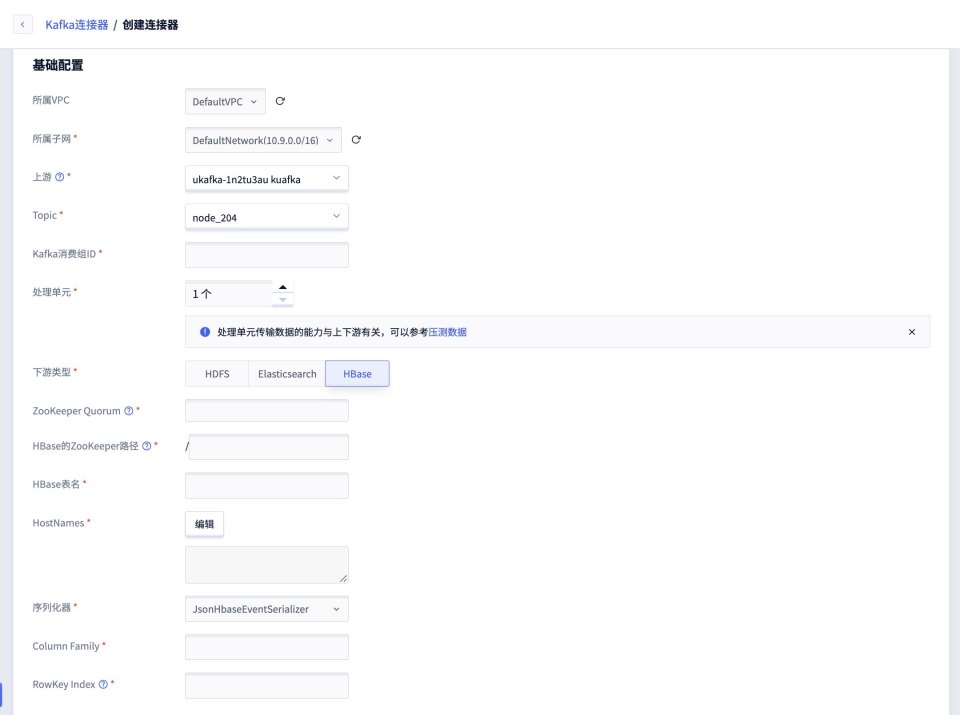Open the 序列化器 JsonHbaseEventSerializer dropdown

(267, 609)
